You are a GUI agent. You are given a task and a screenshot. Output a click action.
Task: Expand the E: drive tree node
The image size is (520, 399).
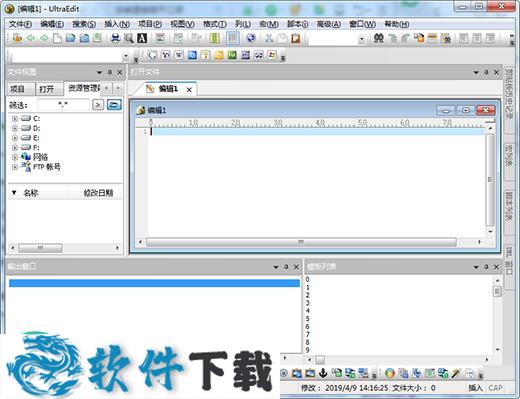point(14,138)
